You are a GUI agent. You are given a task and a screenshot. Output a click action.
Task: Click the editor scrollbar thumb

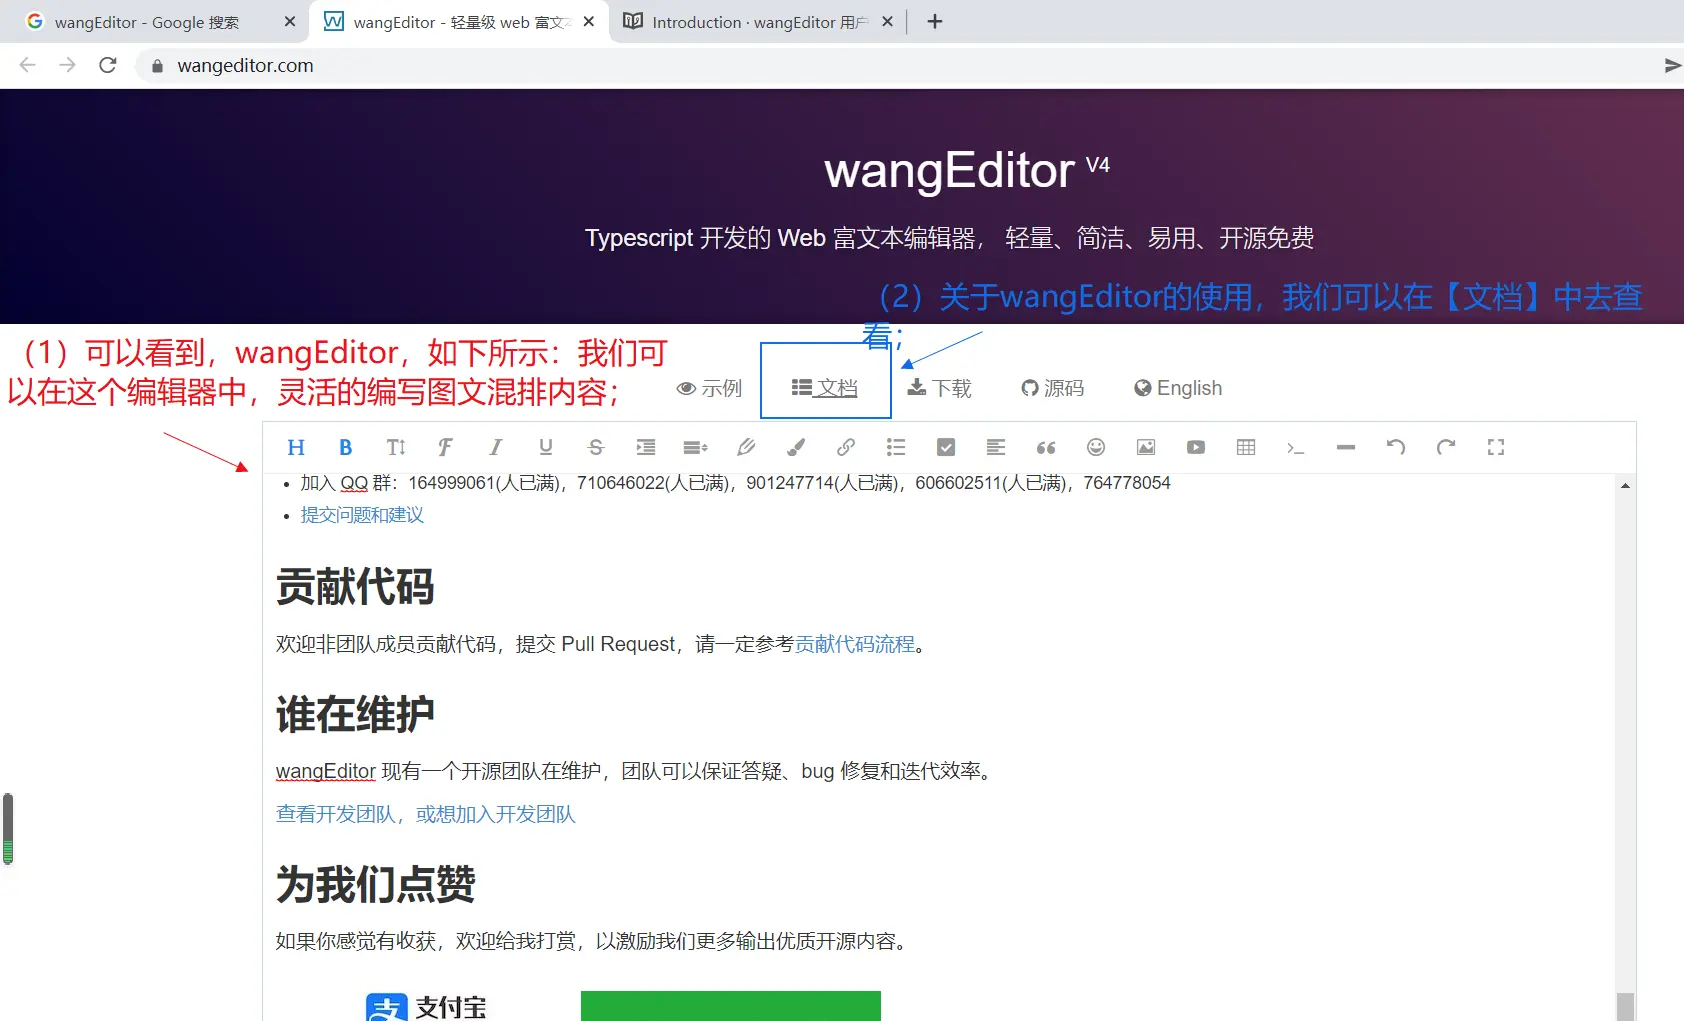[1626, 1006]
